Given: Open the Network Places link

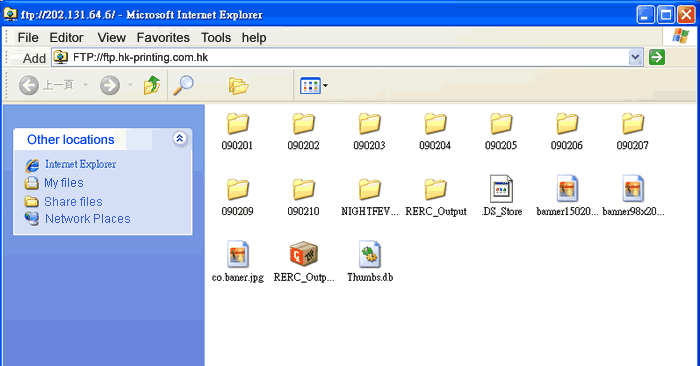Looking at the screenshot, I should [88, 219].
